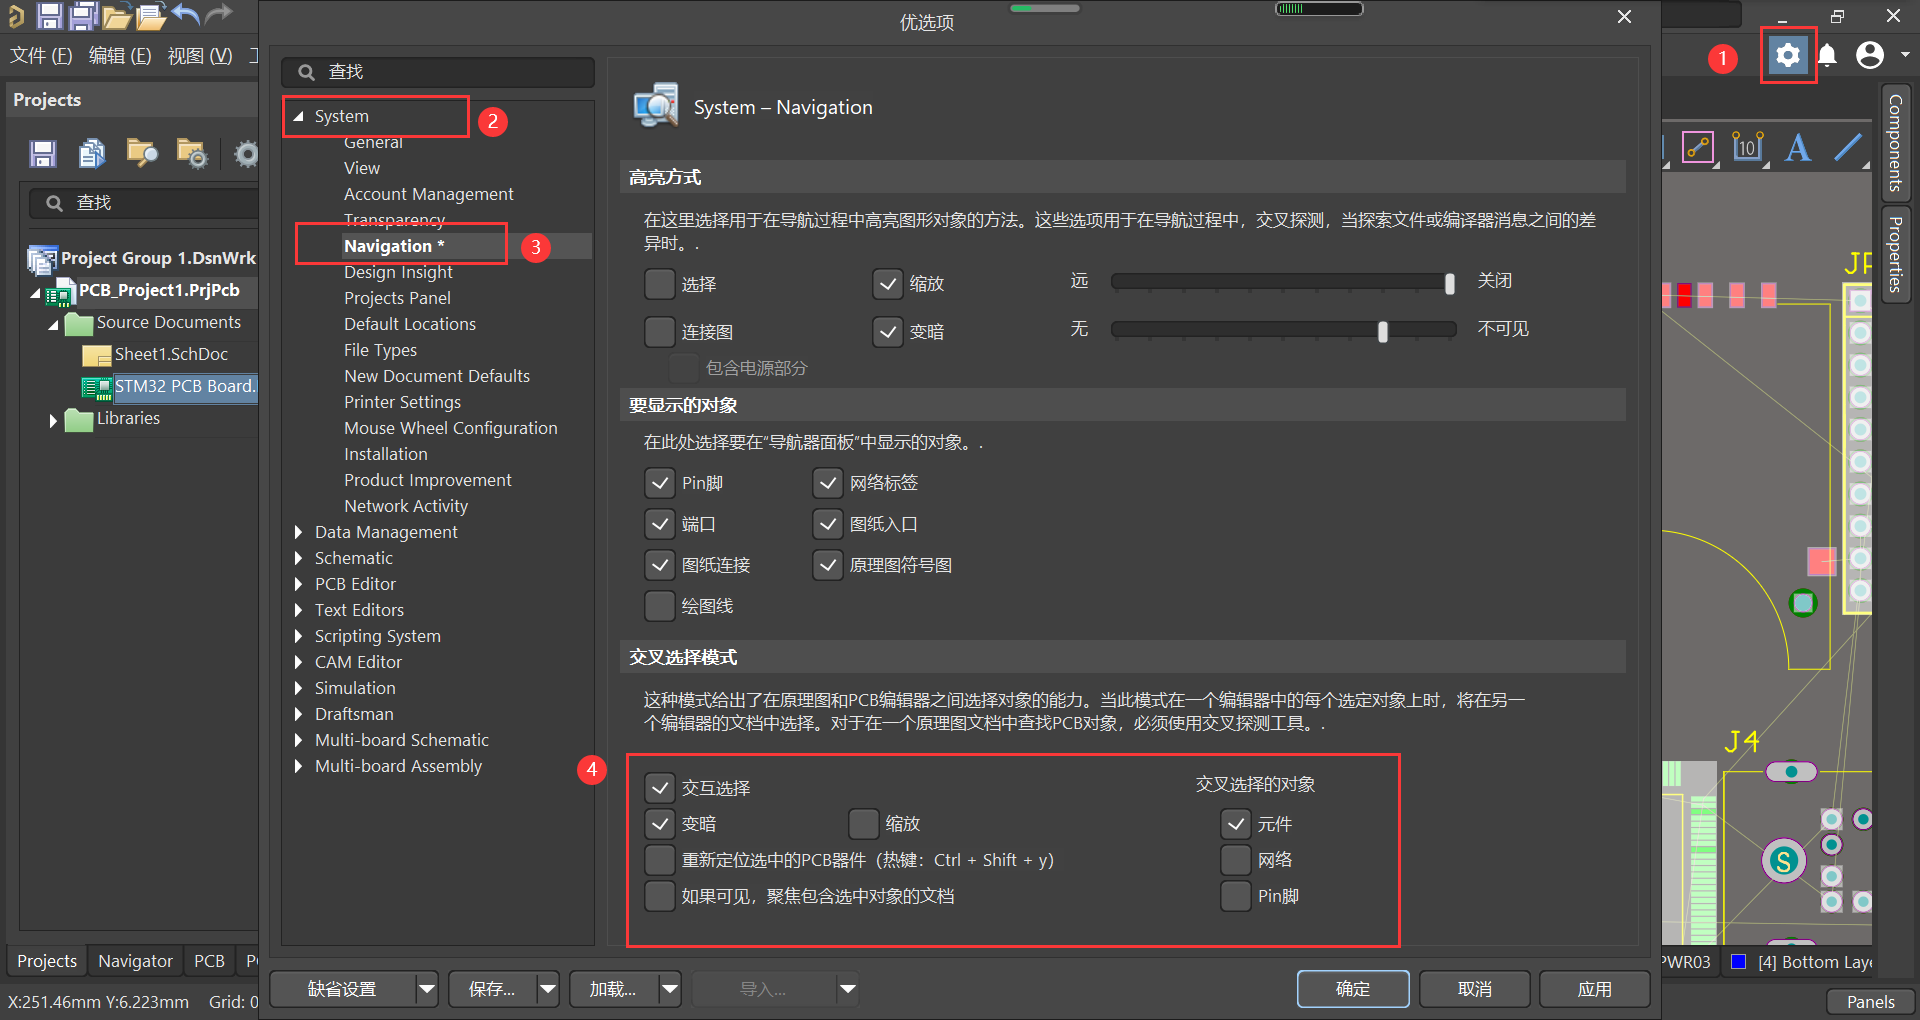1920x1020 pixels.
Task: Select the Undo icon in the top toolbar
Action: (186, 14)
